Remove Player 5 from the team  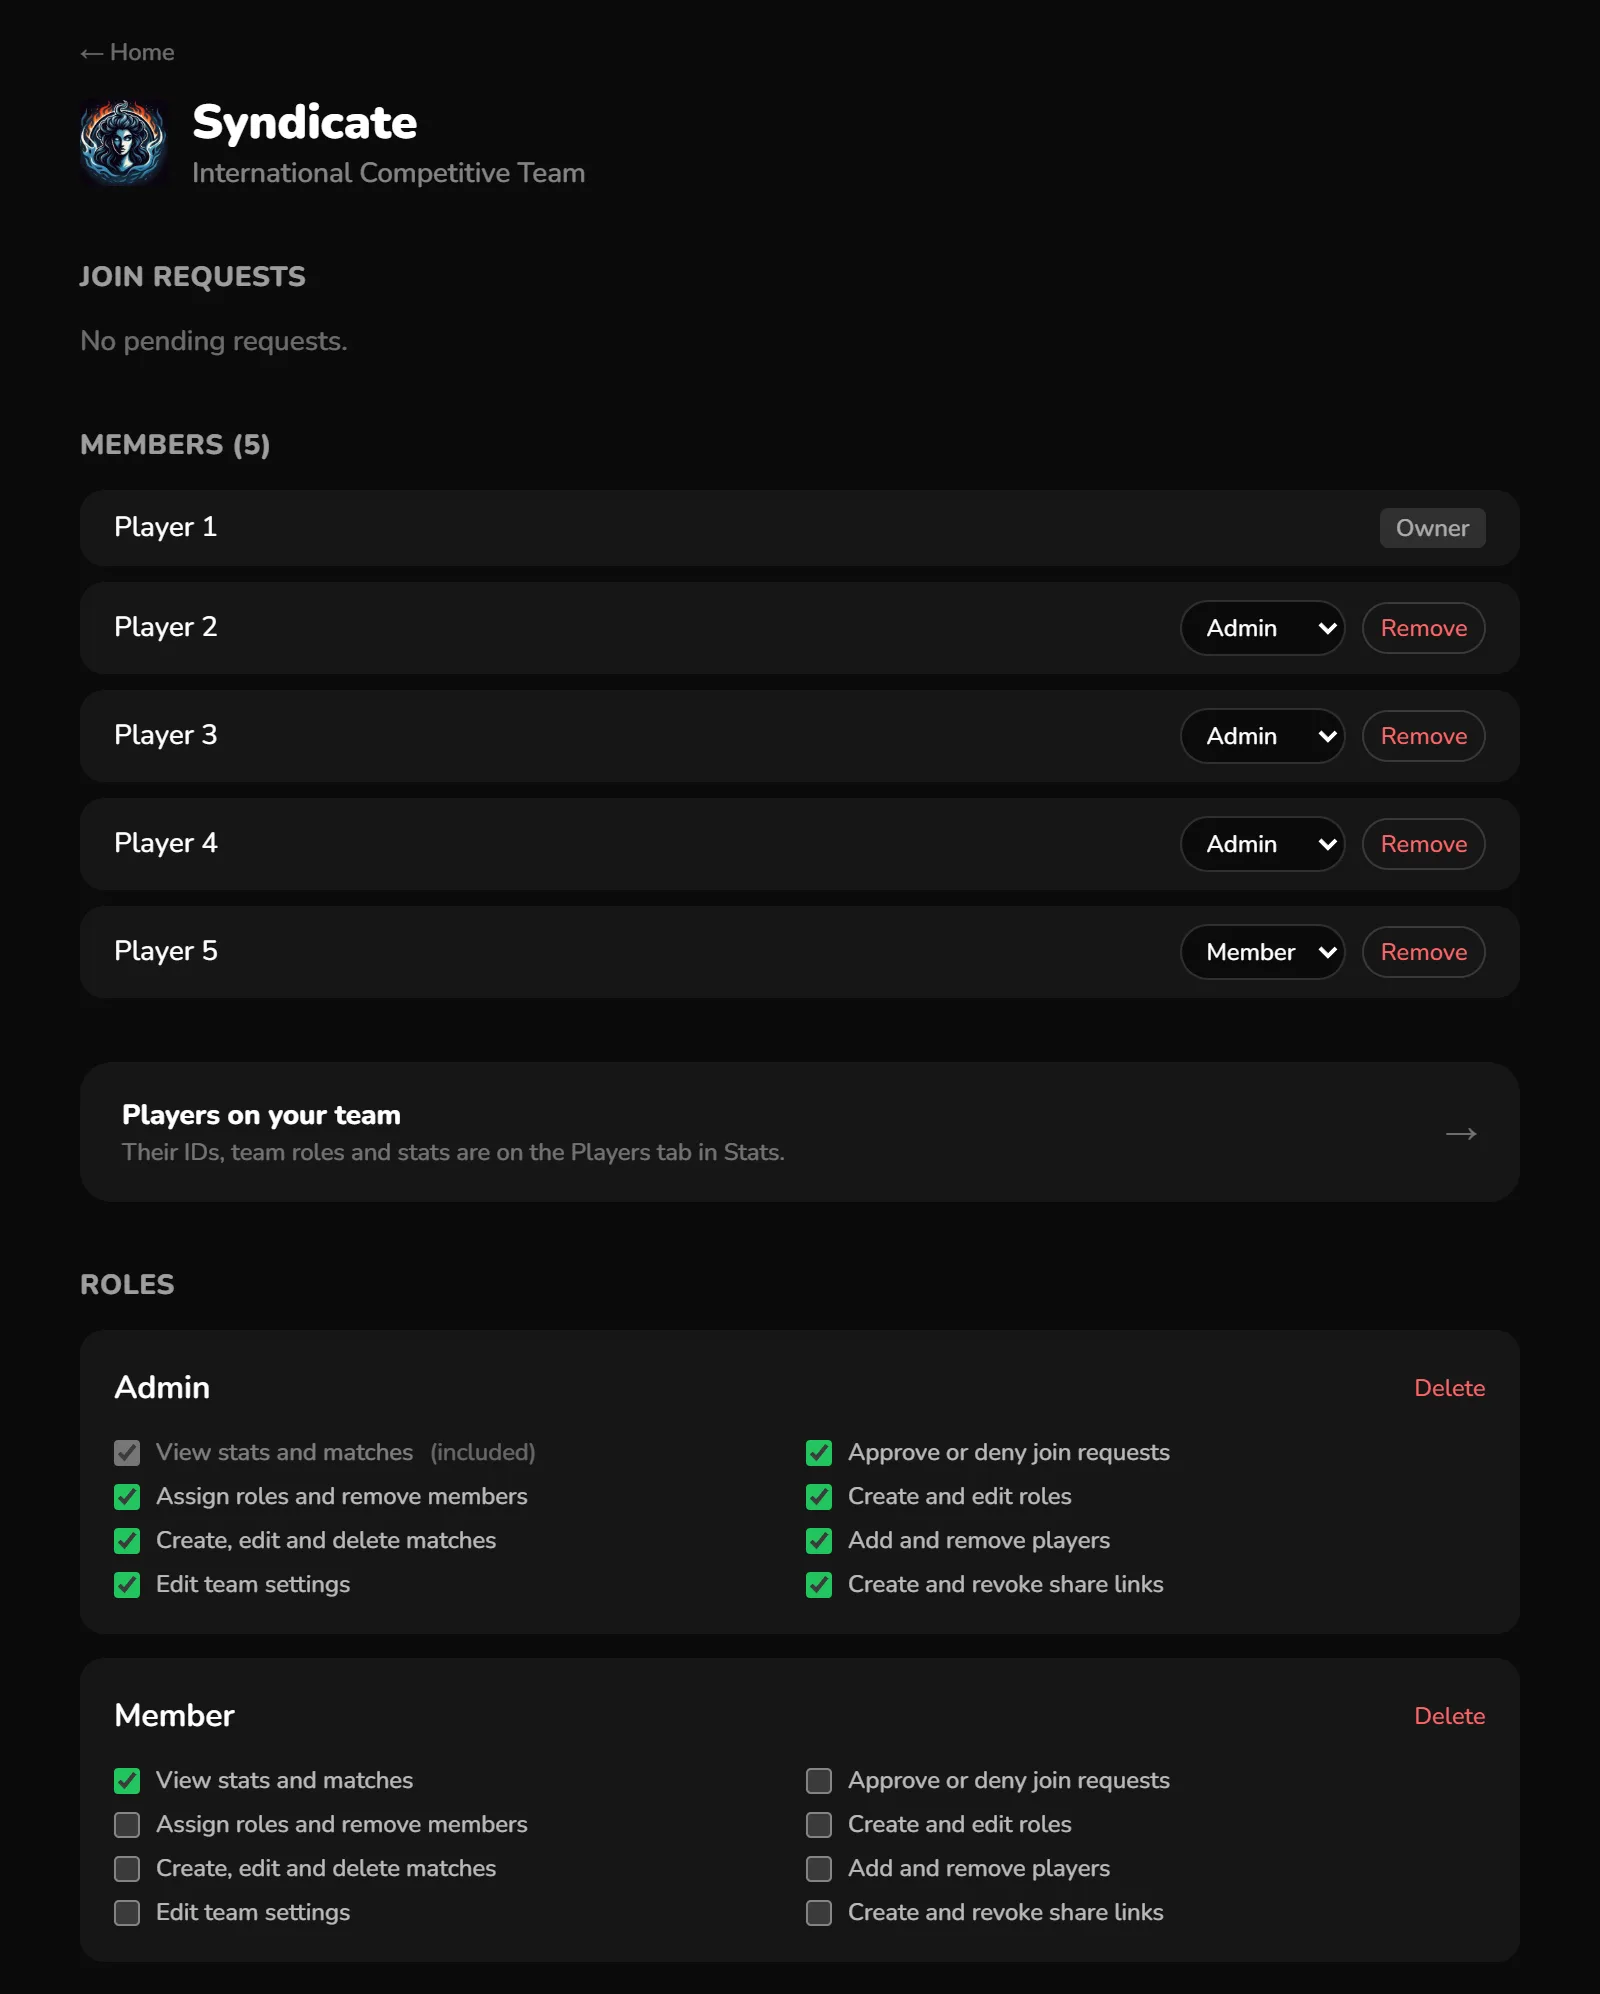coord(1423,952)
